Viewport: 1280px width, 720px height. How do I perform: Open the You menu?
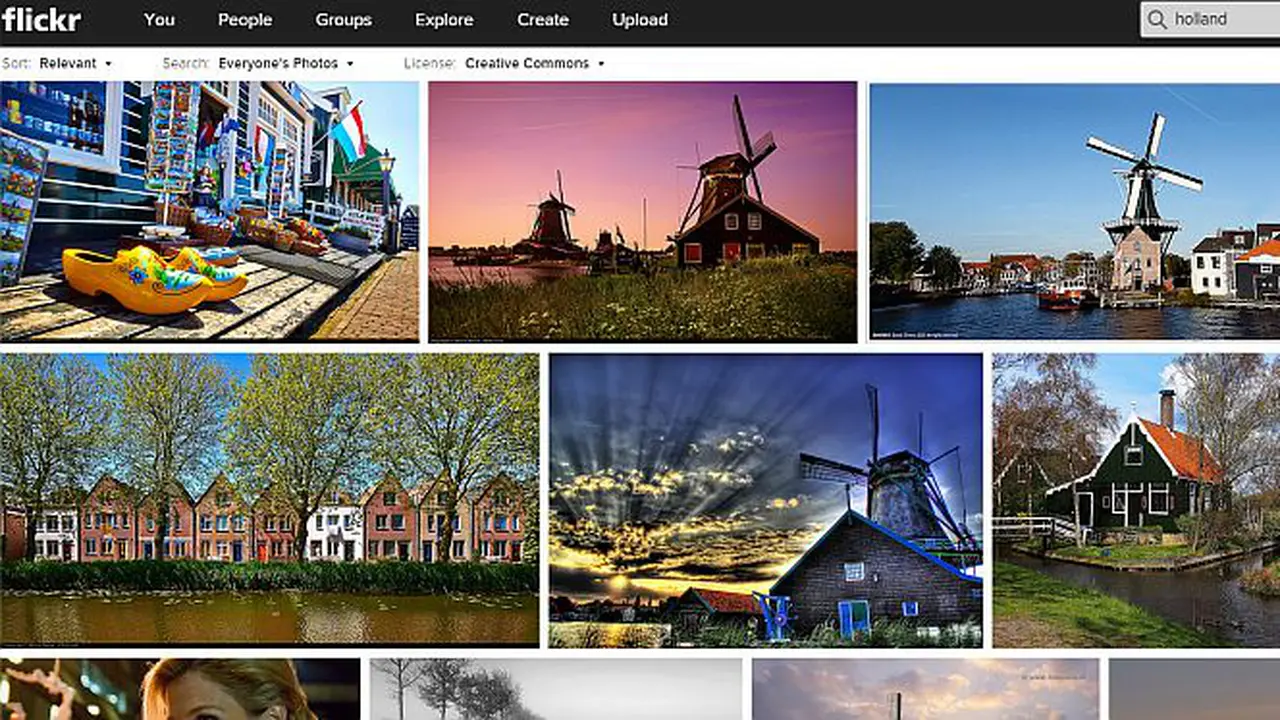coord(159,19)
